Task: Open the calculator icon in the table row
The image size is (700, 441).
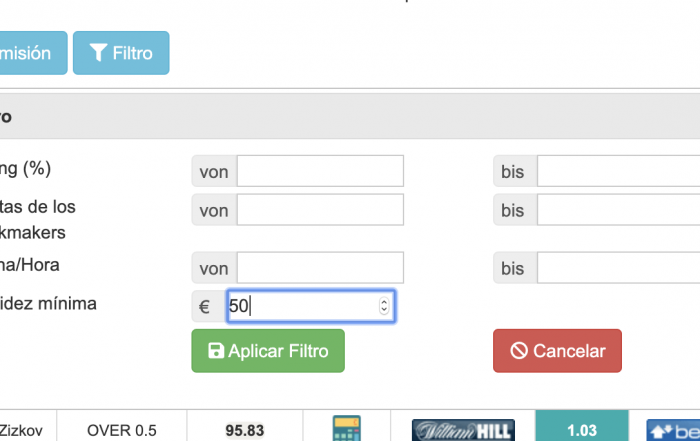Action: click(x=346, y=428)
